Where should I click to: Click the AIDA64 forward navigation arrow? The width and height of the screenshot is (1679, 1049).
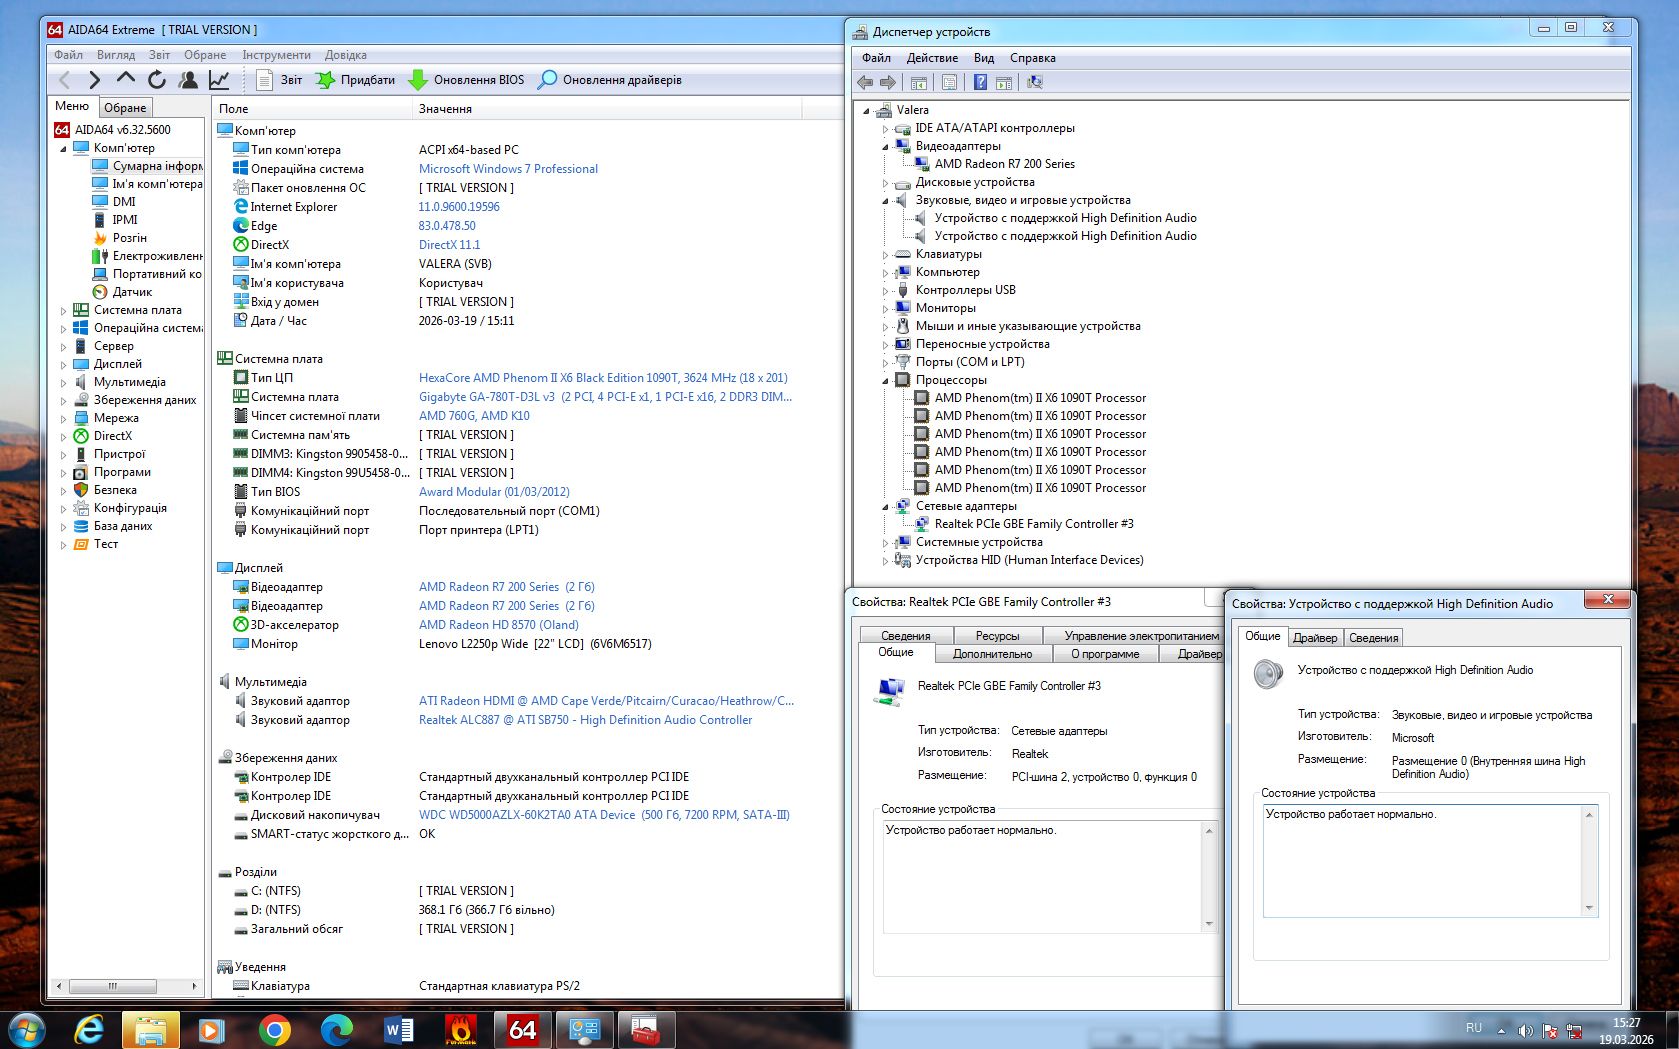tap(95, 80)
